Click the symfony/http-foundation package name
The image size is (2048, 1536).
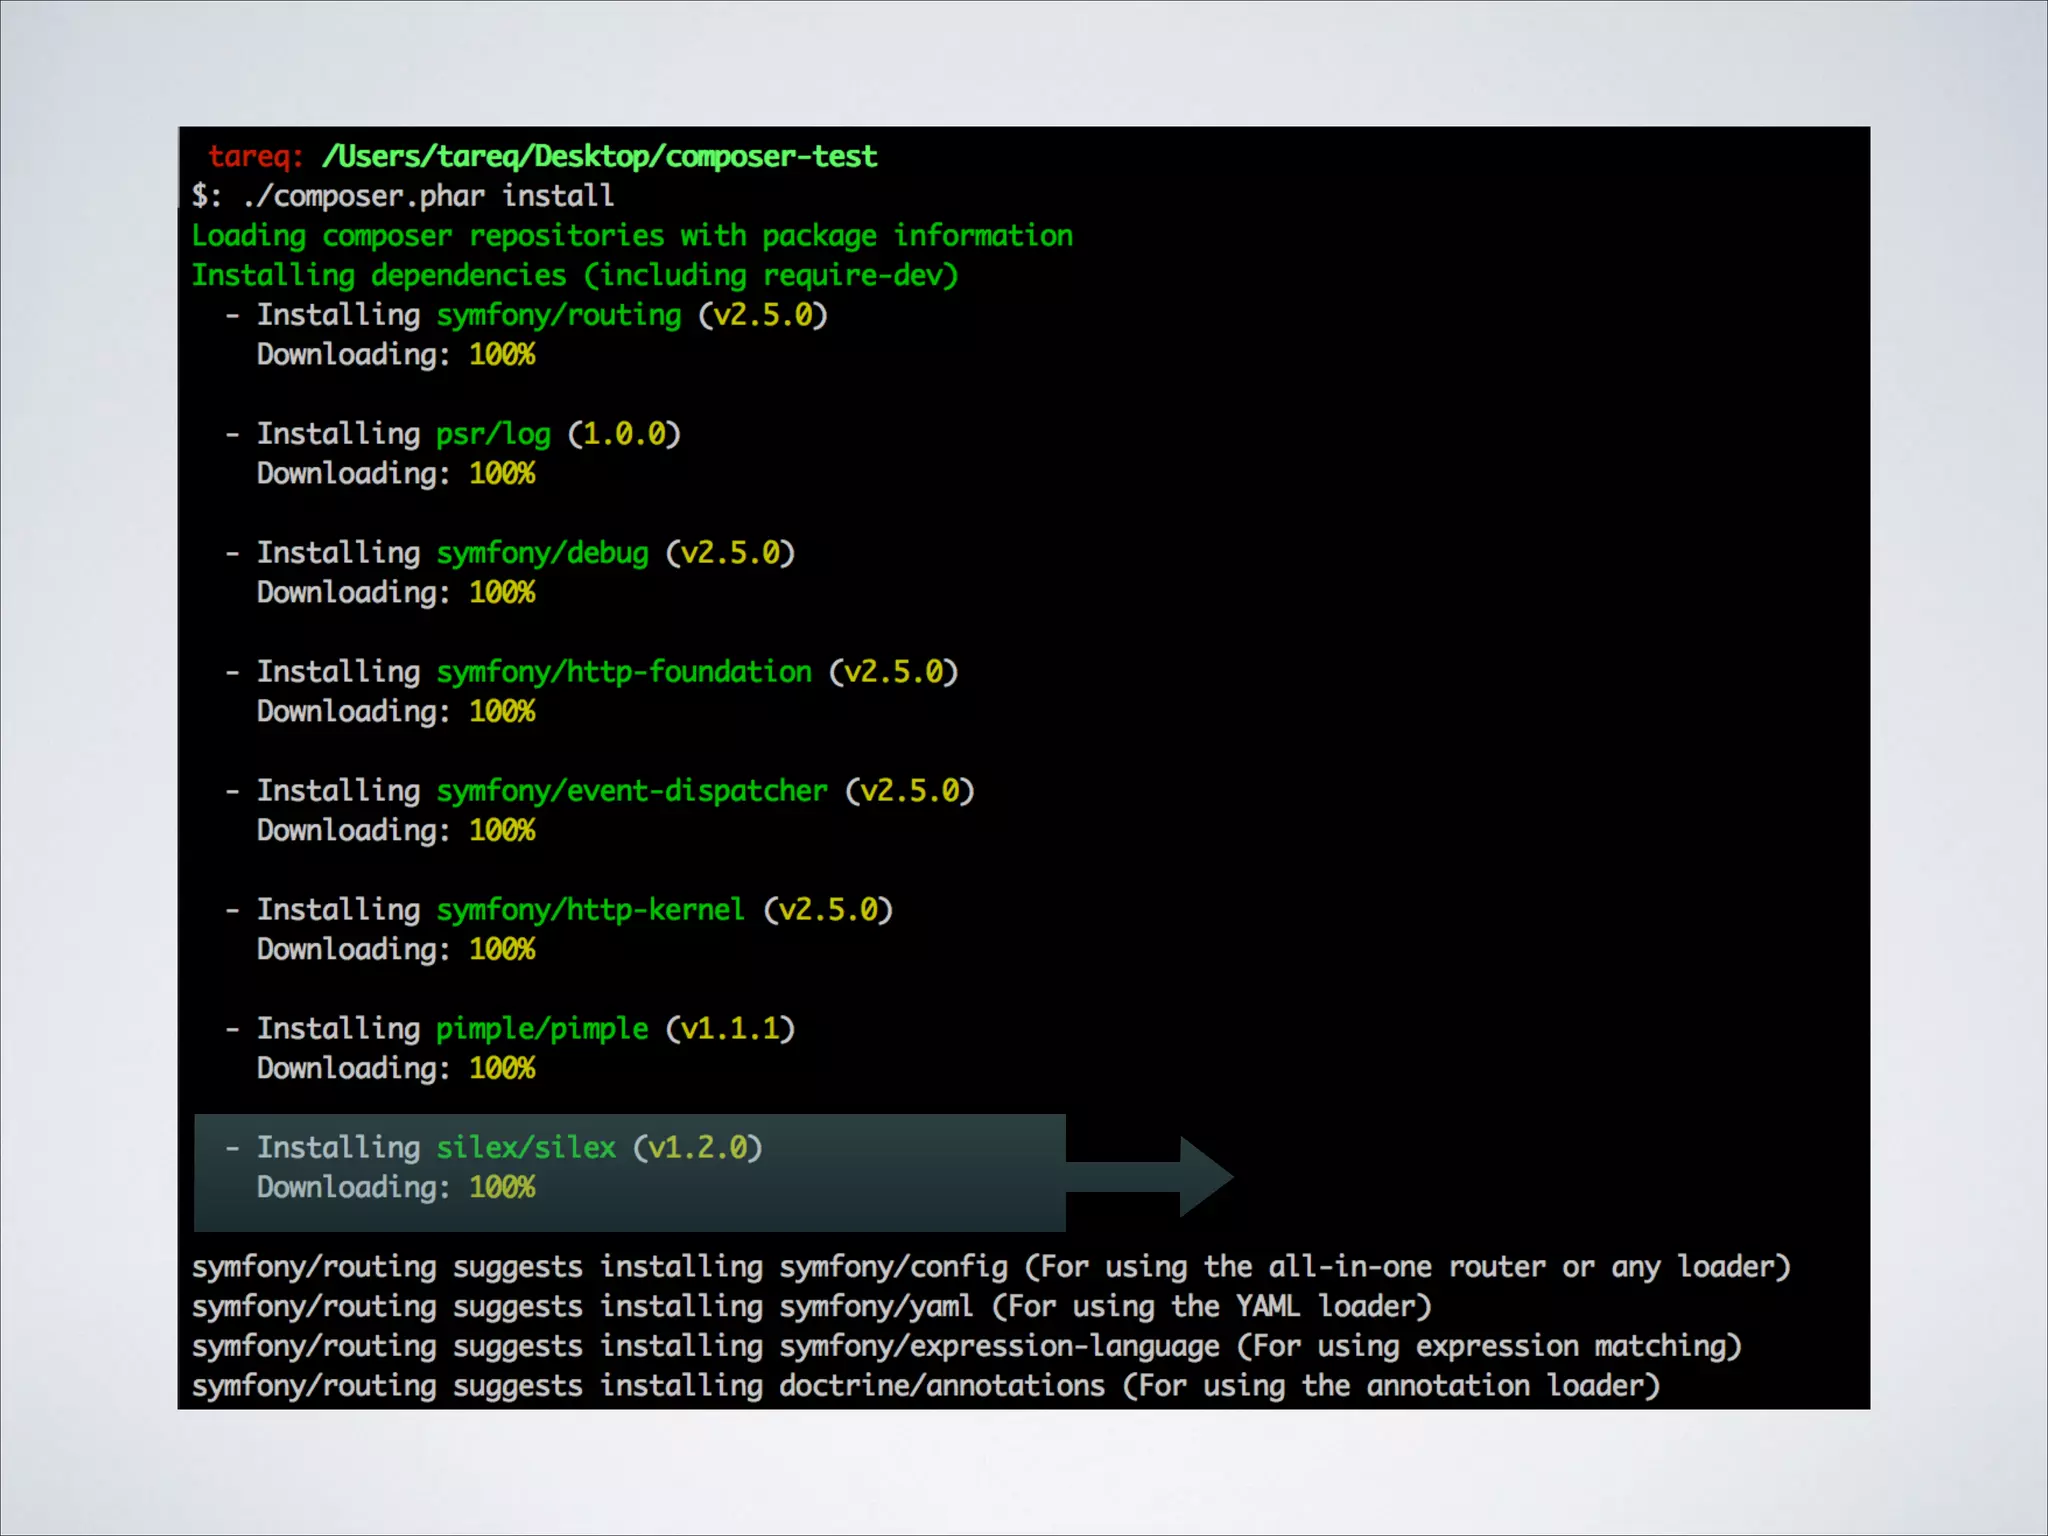tap(624, 673)
